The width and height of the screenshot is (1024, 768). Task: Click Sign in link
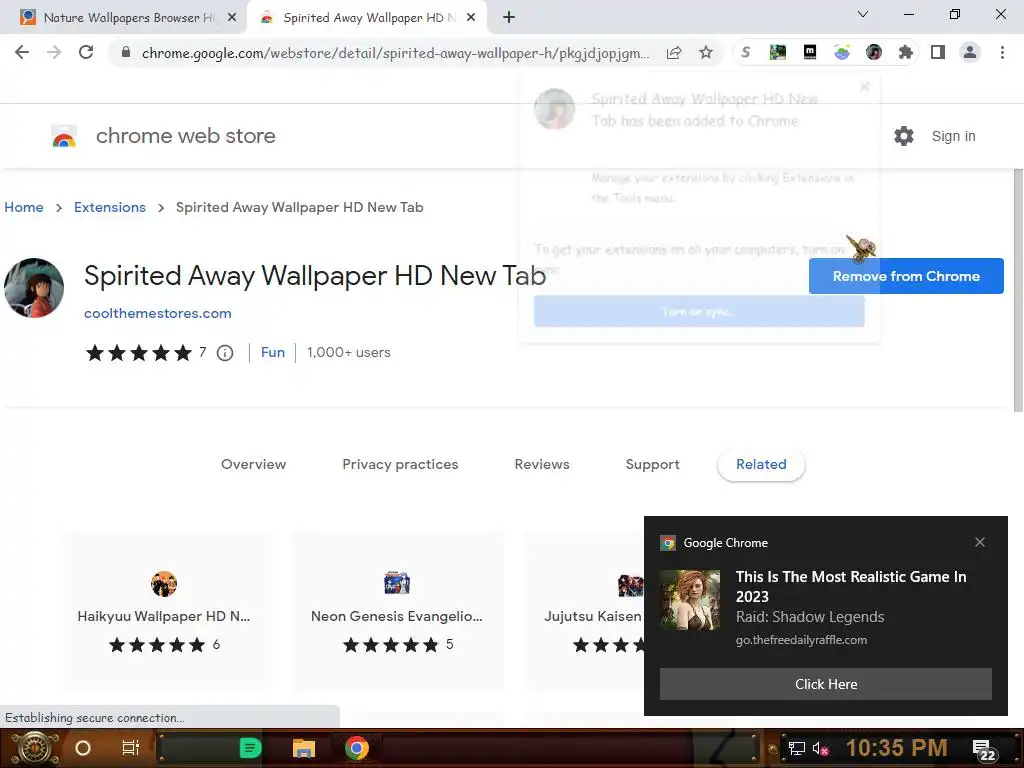(953, 136)
